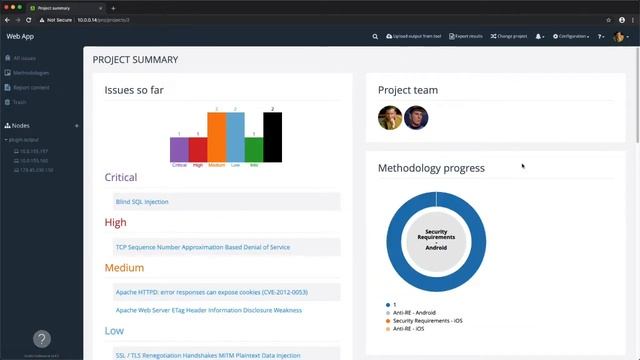Screen dimensions: 640x360
Task: Click the black bar in issues chart
Action: pos(273,137)
